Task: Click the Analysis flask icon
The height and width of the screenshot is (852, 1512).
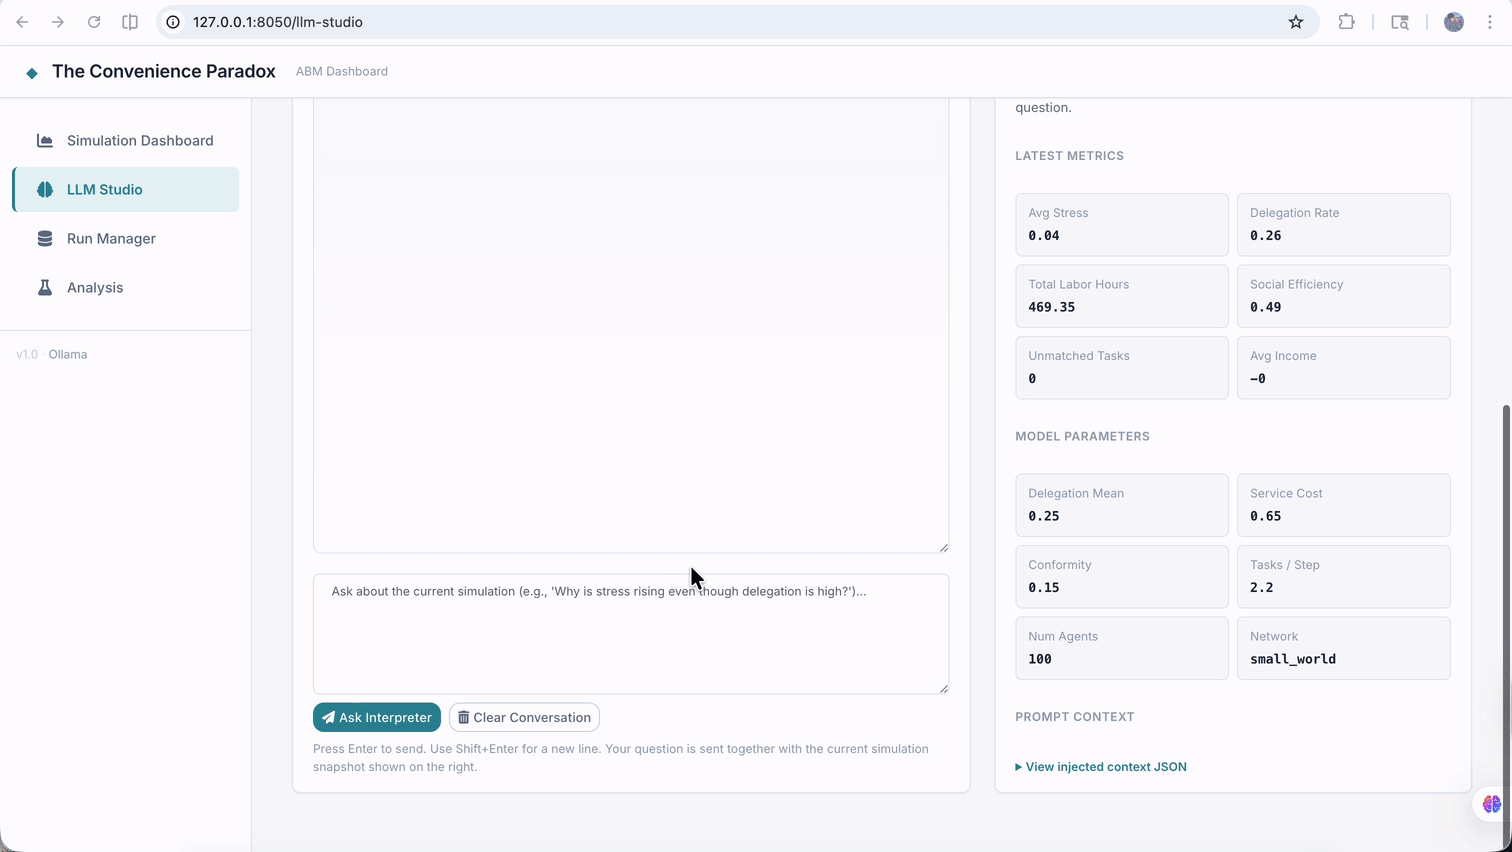Action: click(x=45, y=288)
